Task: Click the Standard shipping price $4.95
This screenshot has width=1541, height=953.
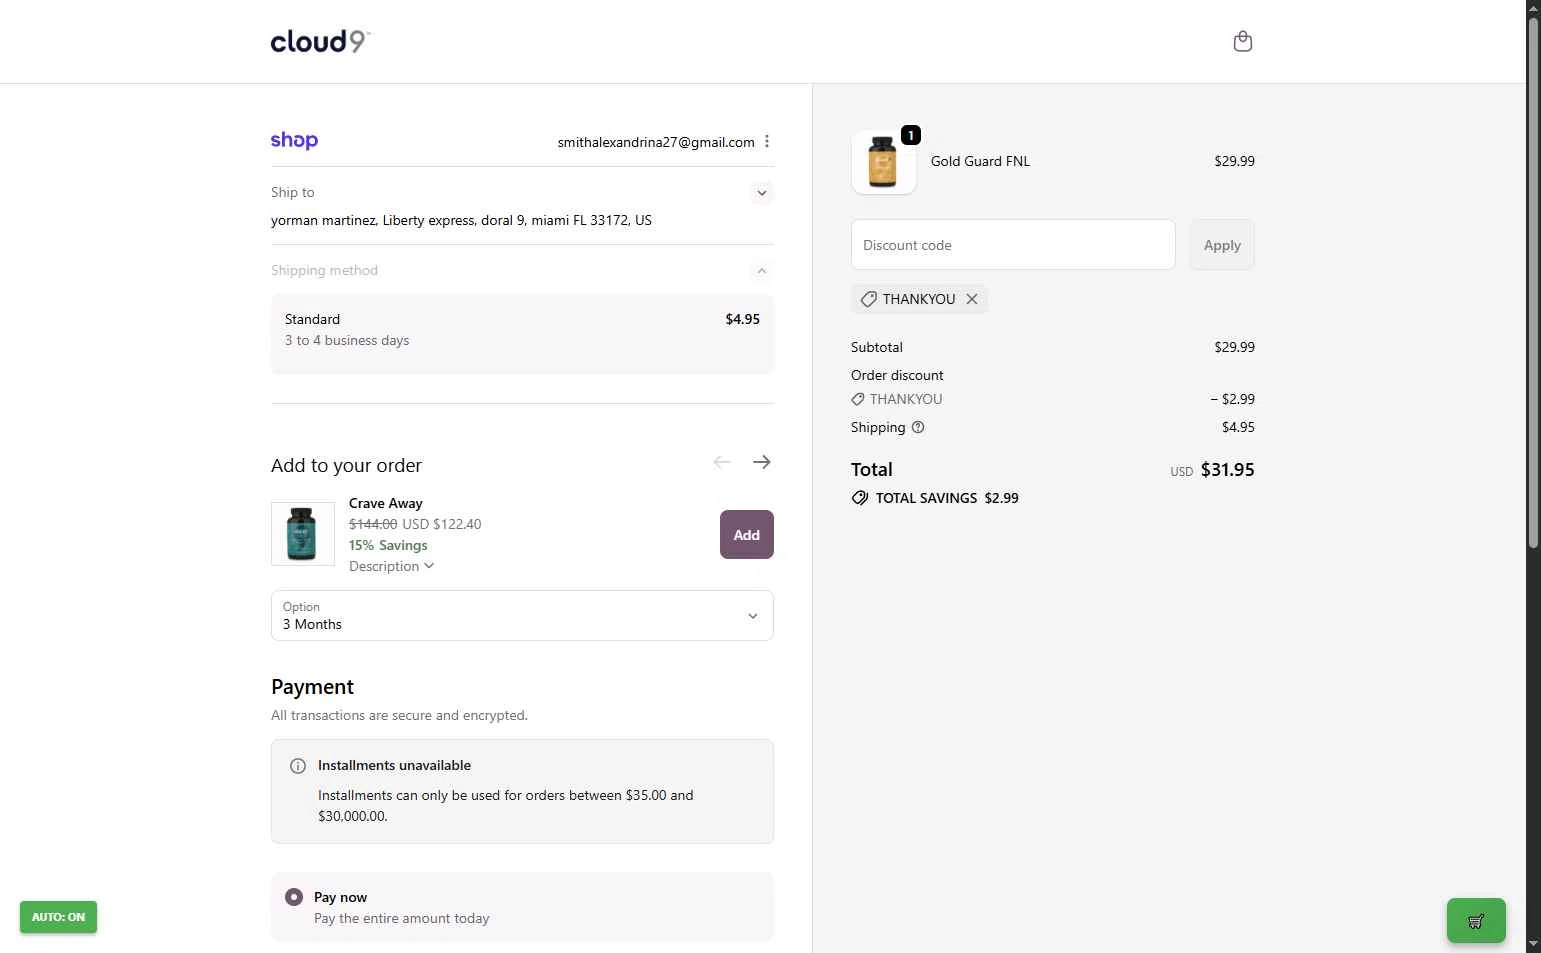Action: pyautogui.click(x=742, y=319)
